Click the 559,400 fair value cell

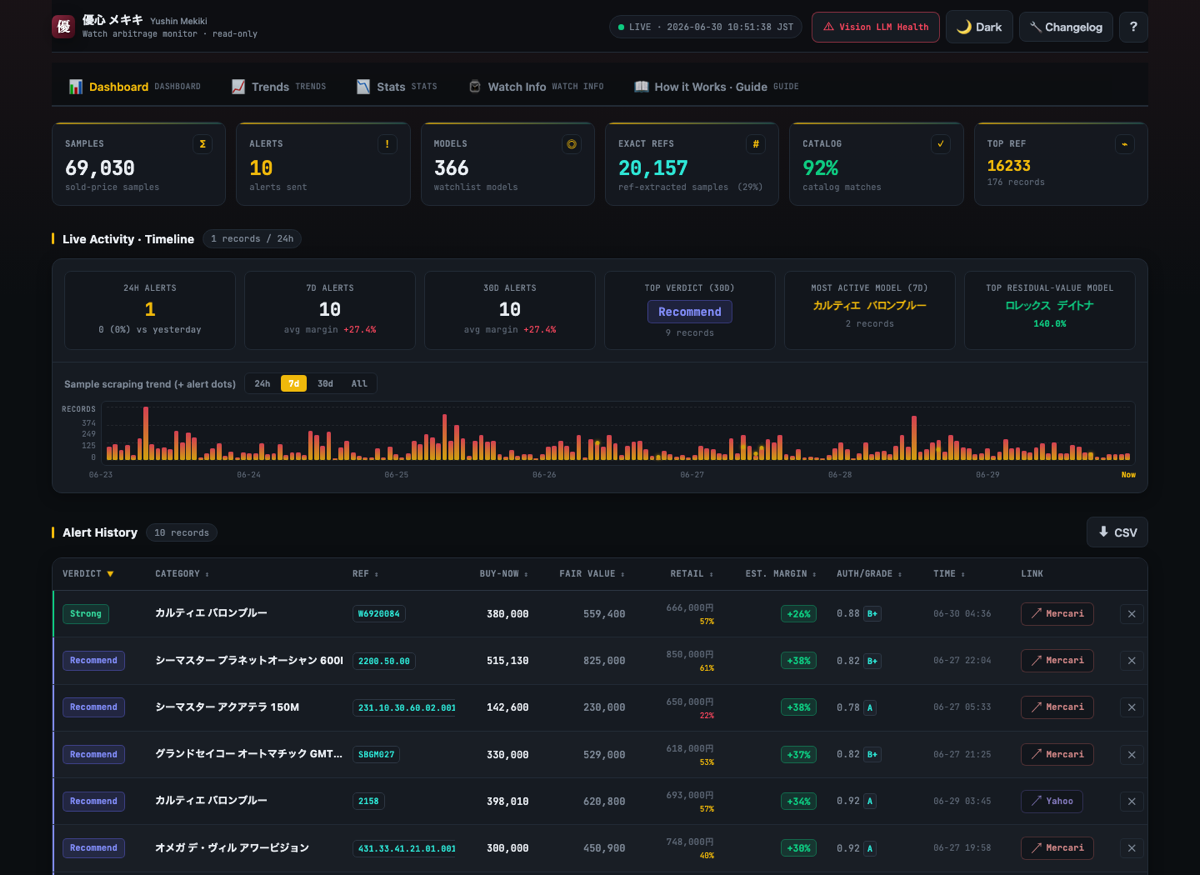point(604,614)
